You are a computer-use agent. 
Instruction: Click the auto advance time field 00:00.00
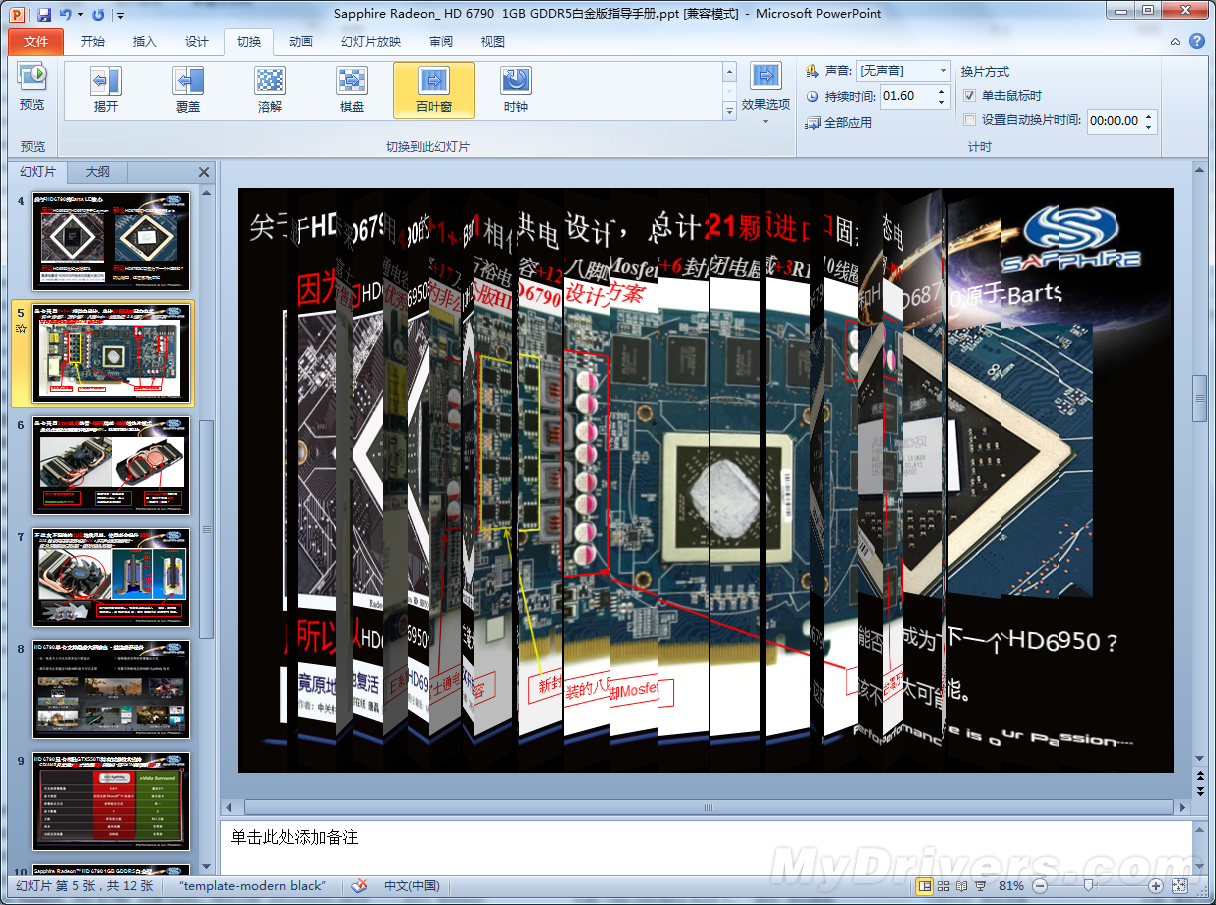[1114, 120]
